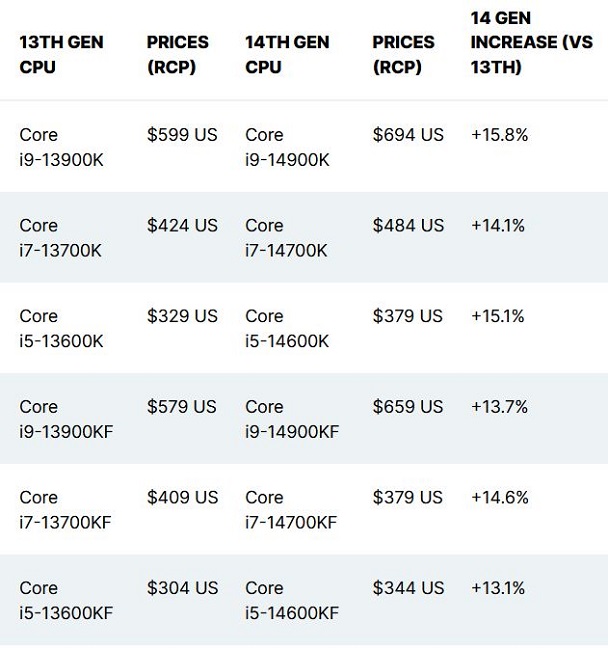This screenshot has width=608, height=650.
Task: Select the Core i9-13900K cell
Action: 61,147
